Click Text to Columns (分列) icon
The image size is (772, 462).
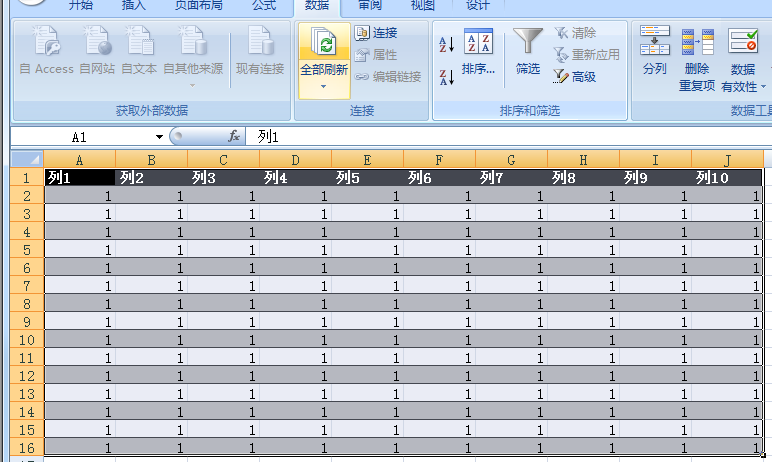[655, 52]
